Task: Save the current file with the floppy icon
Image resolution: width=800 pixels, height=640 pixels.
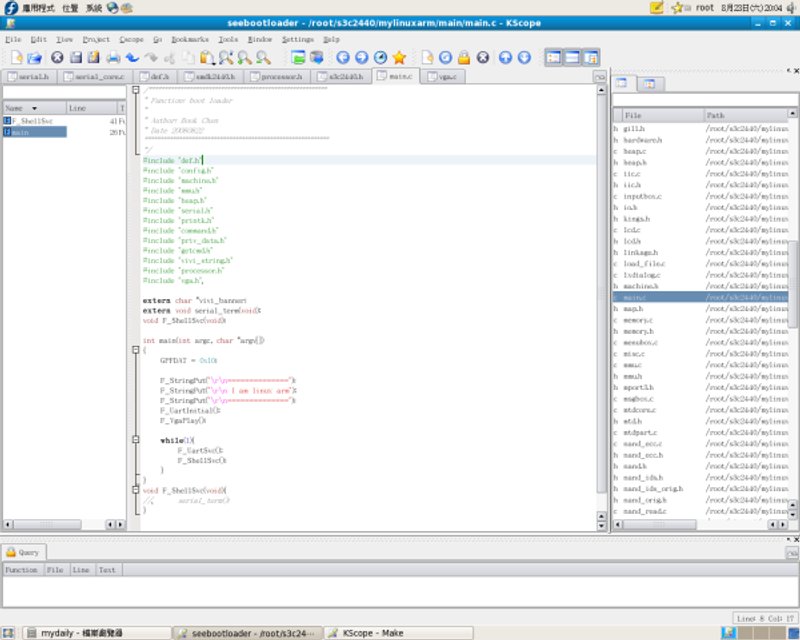Action: [x=76, y=58]
